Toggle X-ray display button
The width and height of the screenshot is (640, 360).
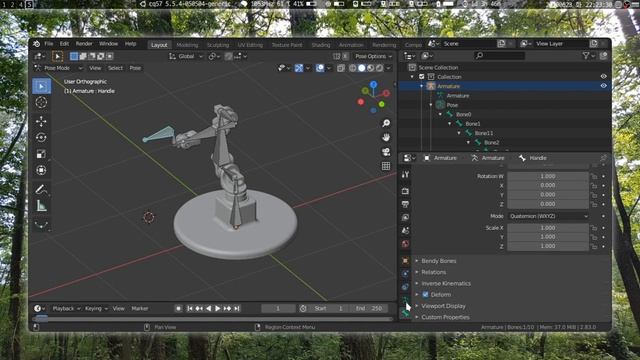(340, 68)
